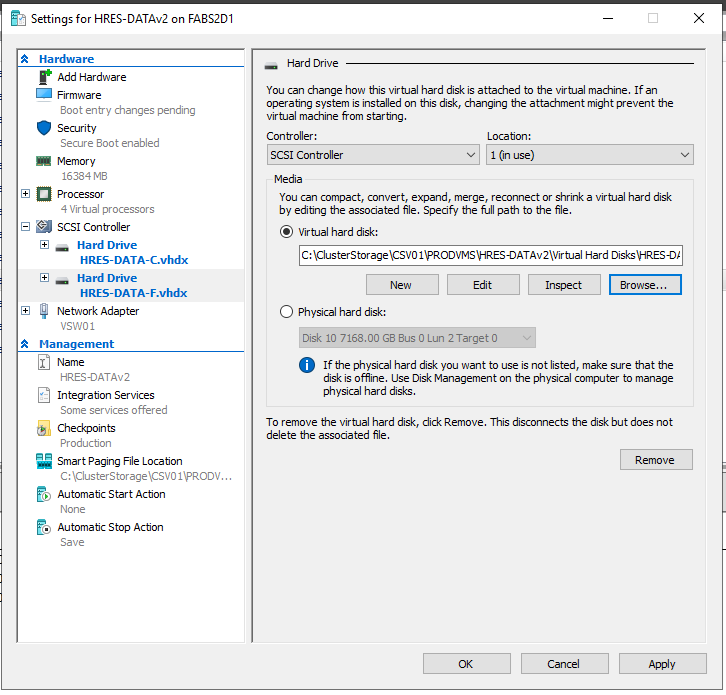Click the virtual hard disk path field
The width and height of the screenshot is (726, 695).
(x=489, y=256)
